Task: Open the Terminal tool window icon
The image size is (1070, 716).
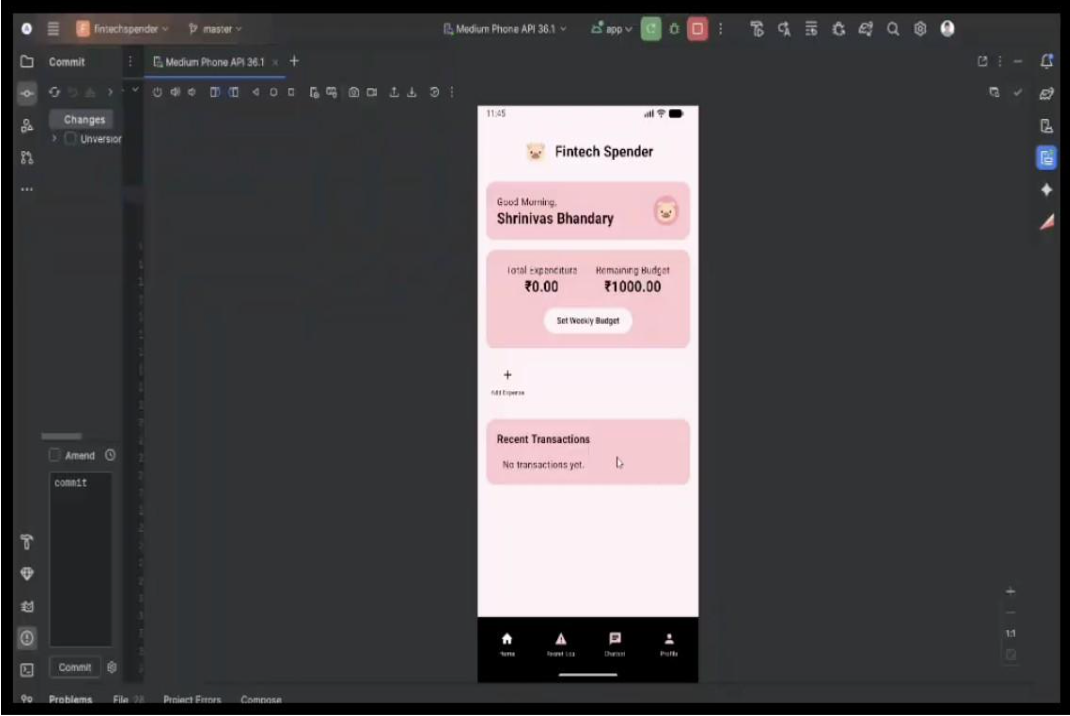Action: coord(27,670)
